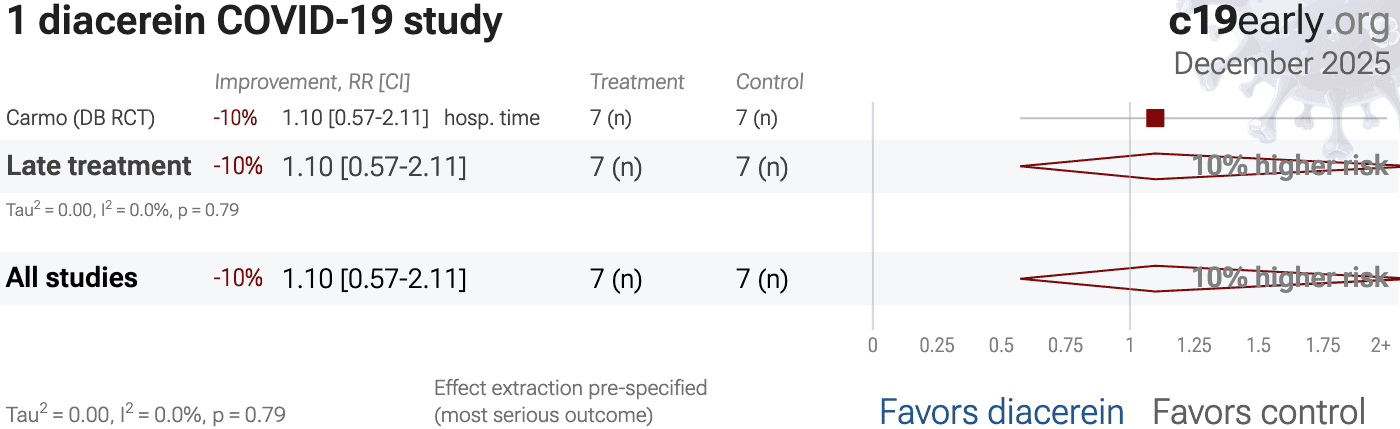Click the 2+ tick label on the axis
Image resolution: width=1400 pixels, height=429 pixels.
1380,346
